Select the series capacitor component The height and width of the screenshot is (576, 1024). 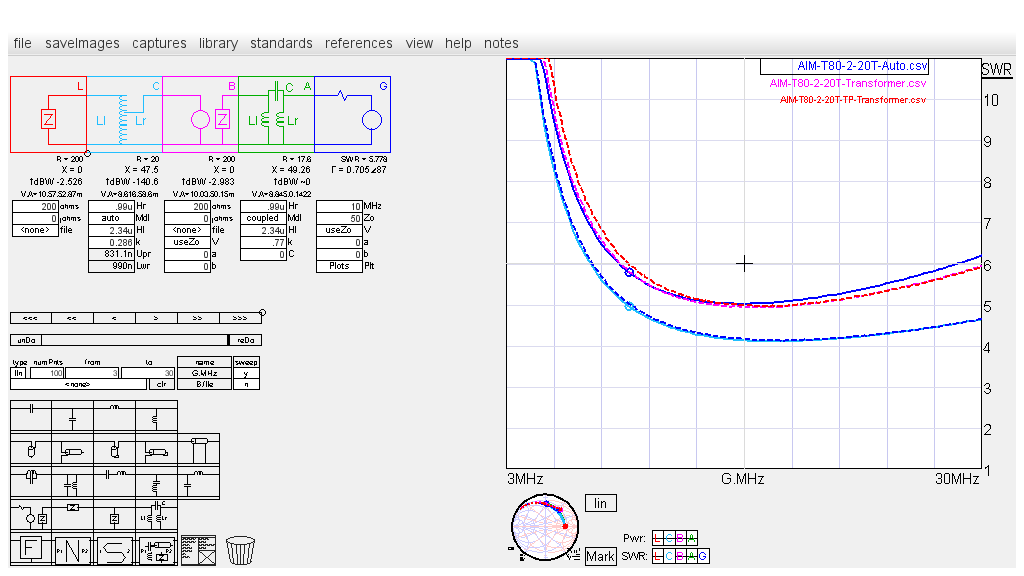point(31,416)
